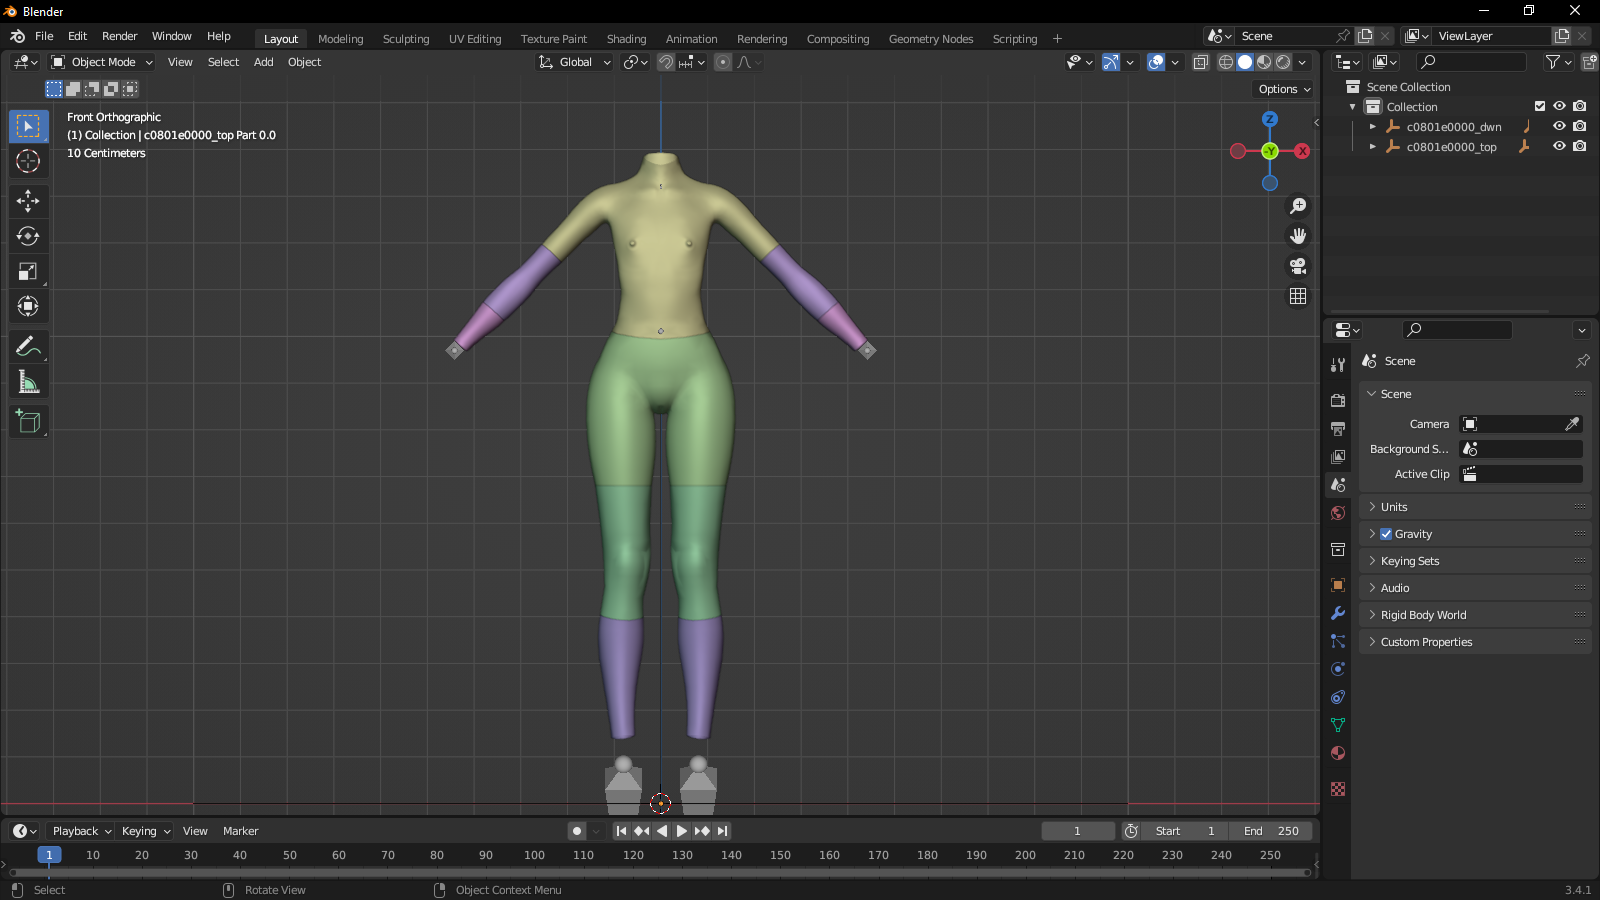Open the Output properties tab
This screenshot has width=1600, height=900.
pos(1338,428)
